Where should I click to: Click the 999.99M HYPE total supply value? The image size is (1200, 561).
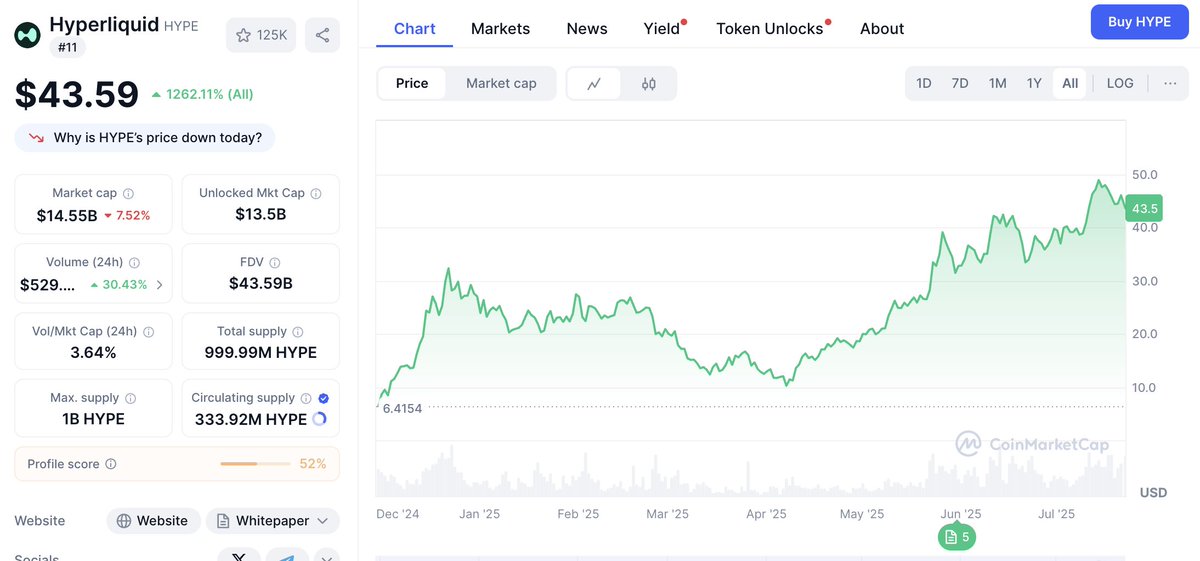[261, 352]
